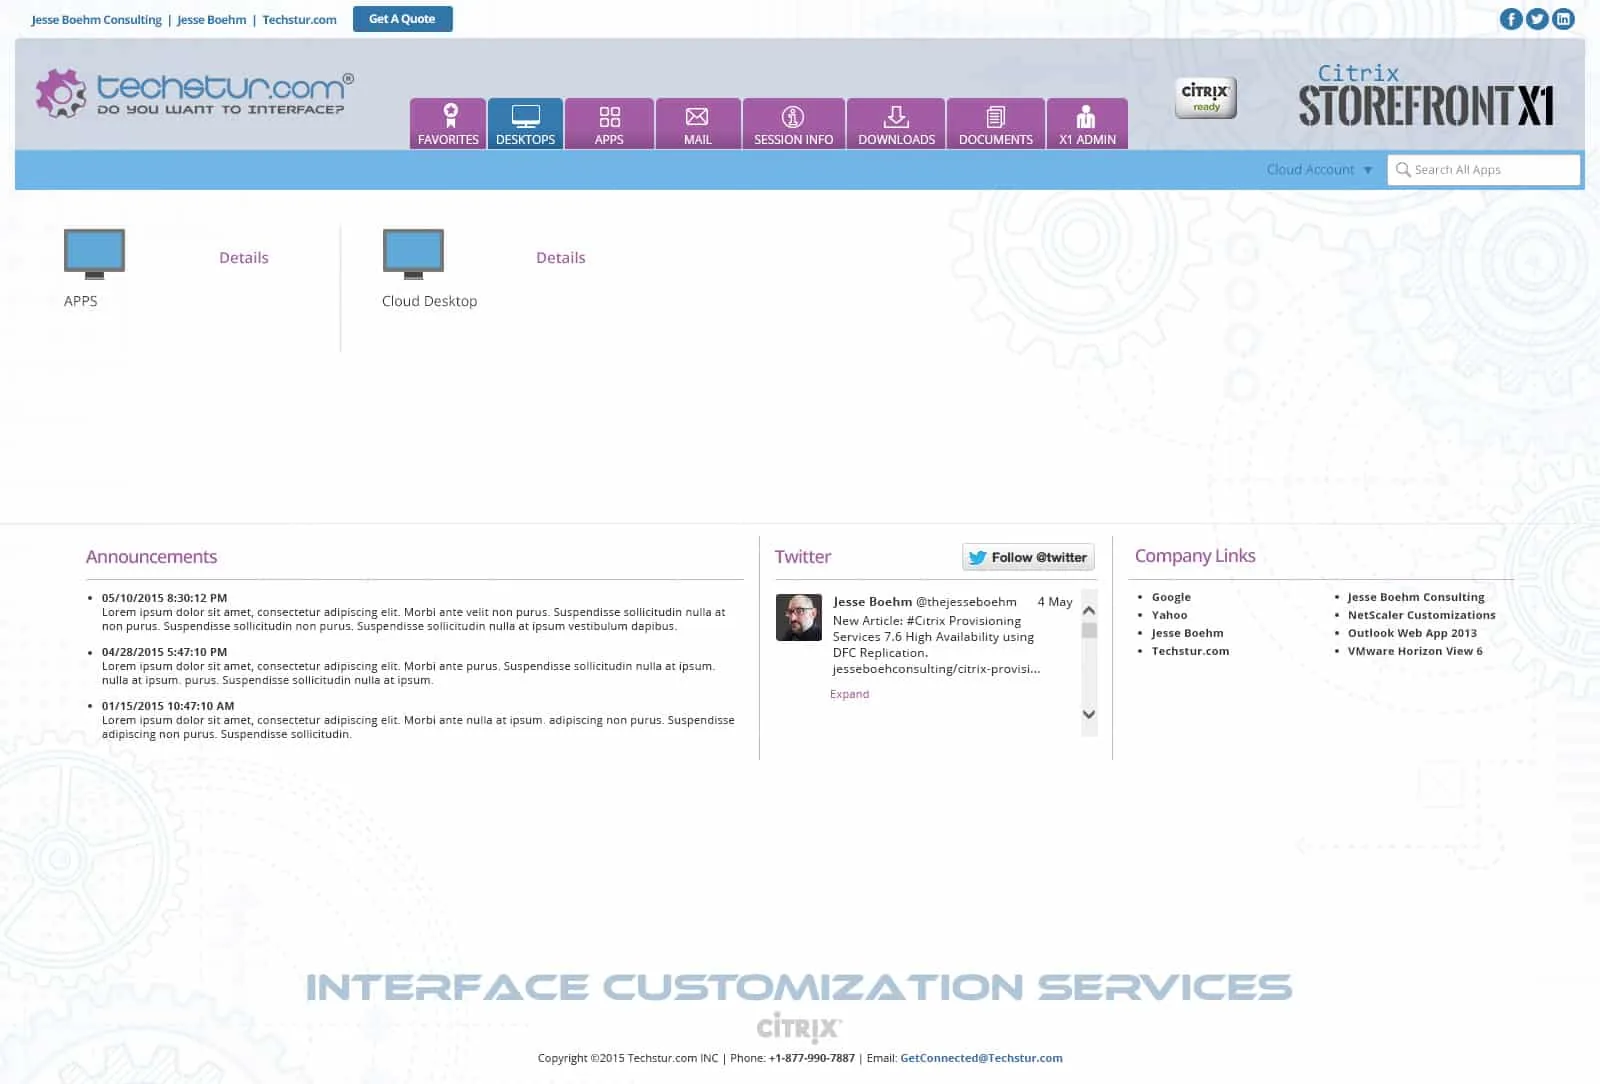The height and width of the screenshot is (1084, 1600).
Task: Open the LinkedIn social icon
Action: [x=1563, y=19]
